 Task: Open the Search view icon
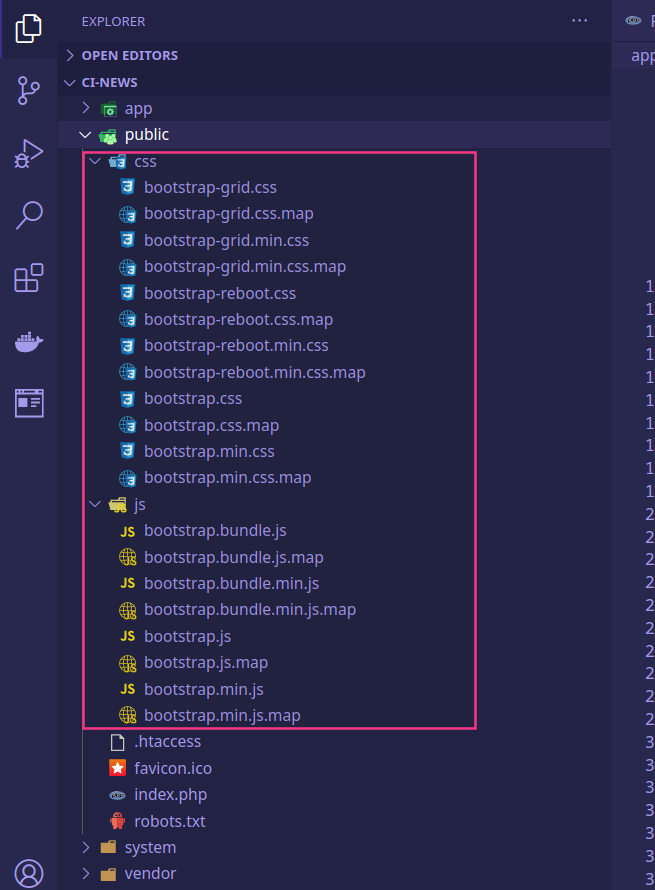click(29, 215)
